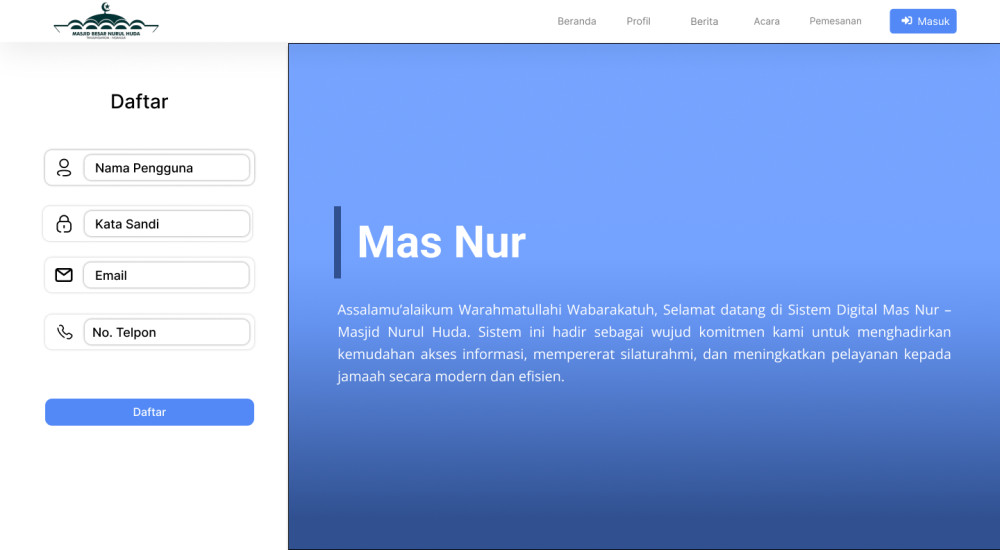Focus the Nama Pengguna text field
The width and height of the screenshot is (1000, 550).
pos(166,168)
